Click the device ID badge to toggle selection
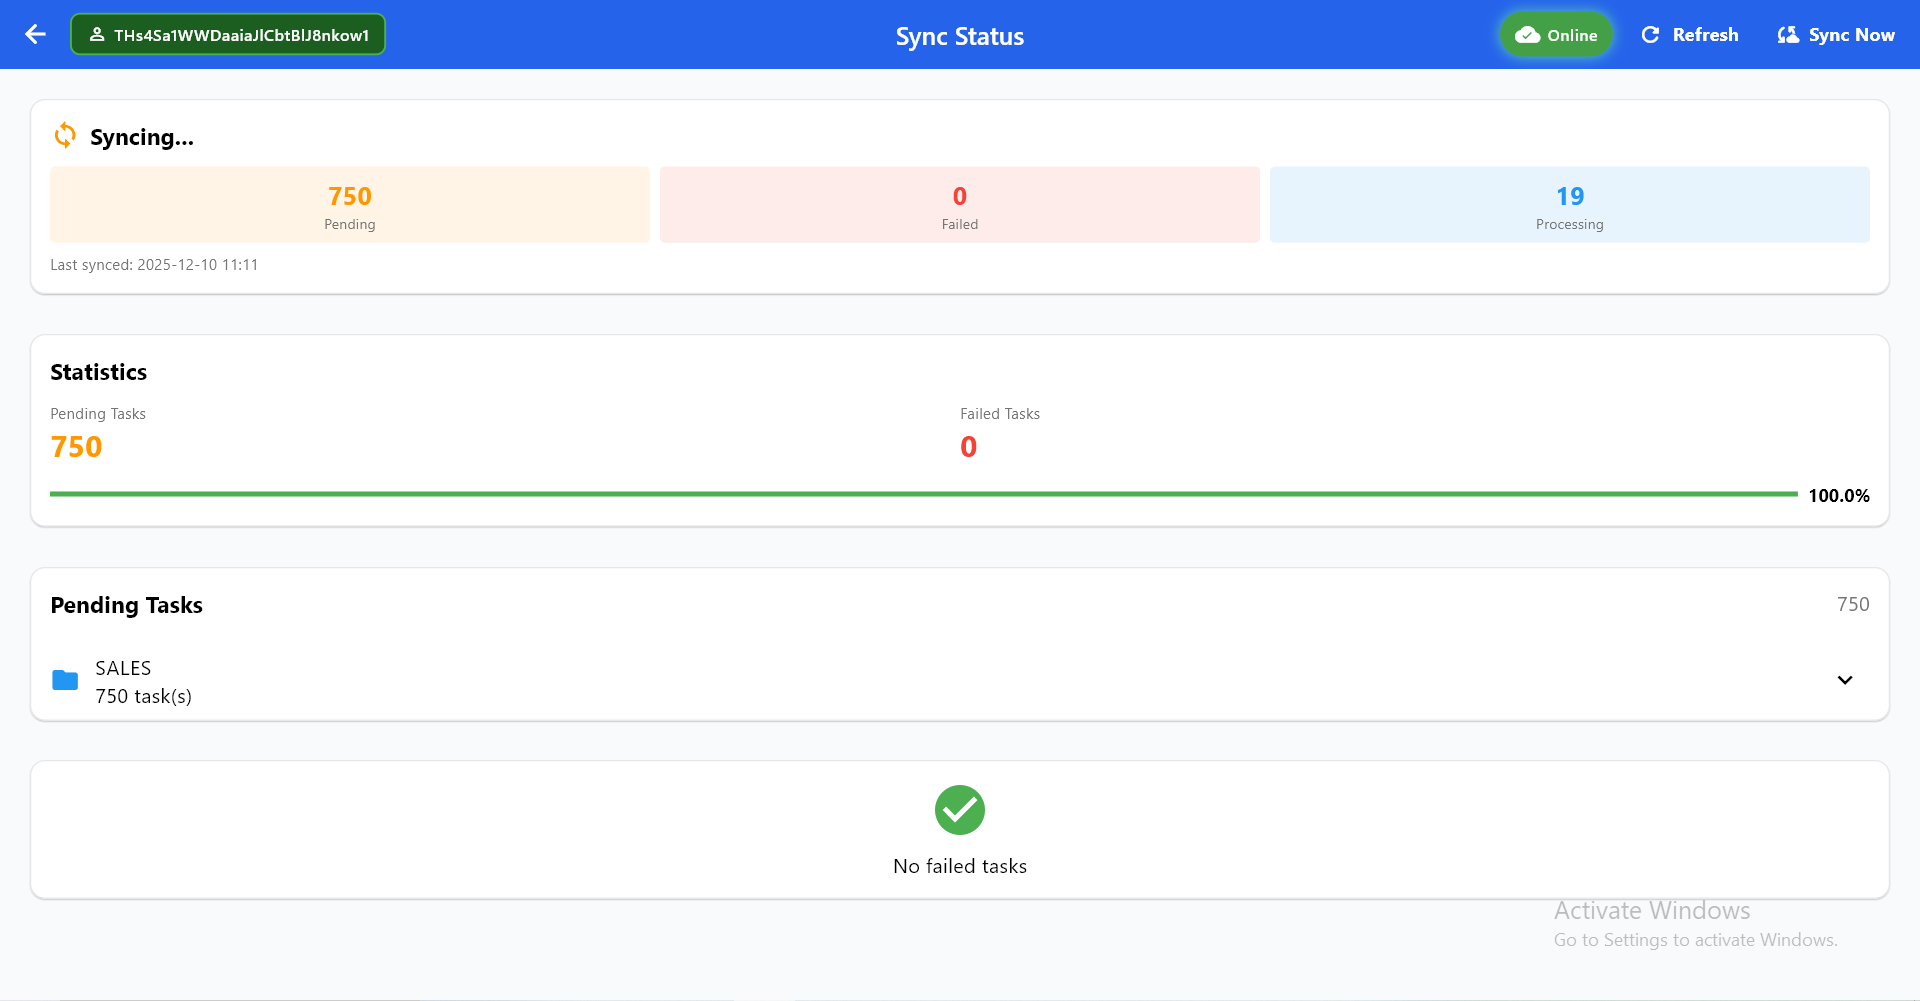Viewport: 1920px width, 1001px height. [x=227, y=33]
